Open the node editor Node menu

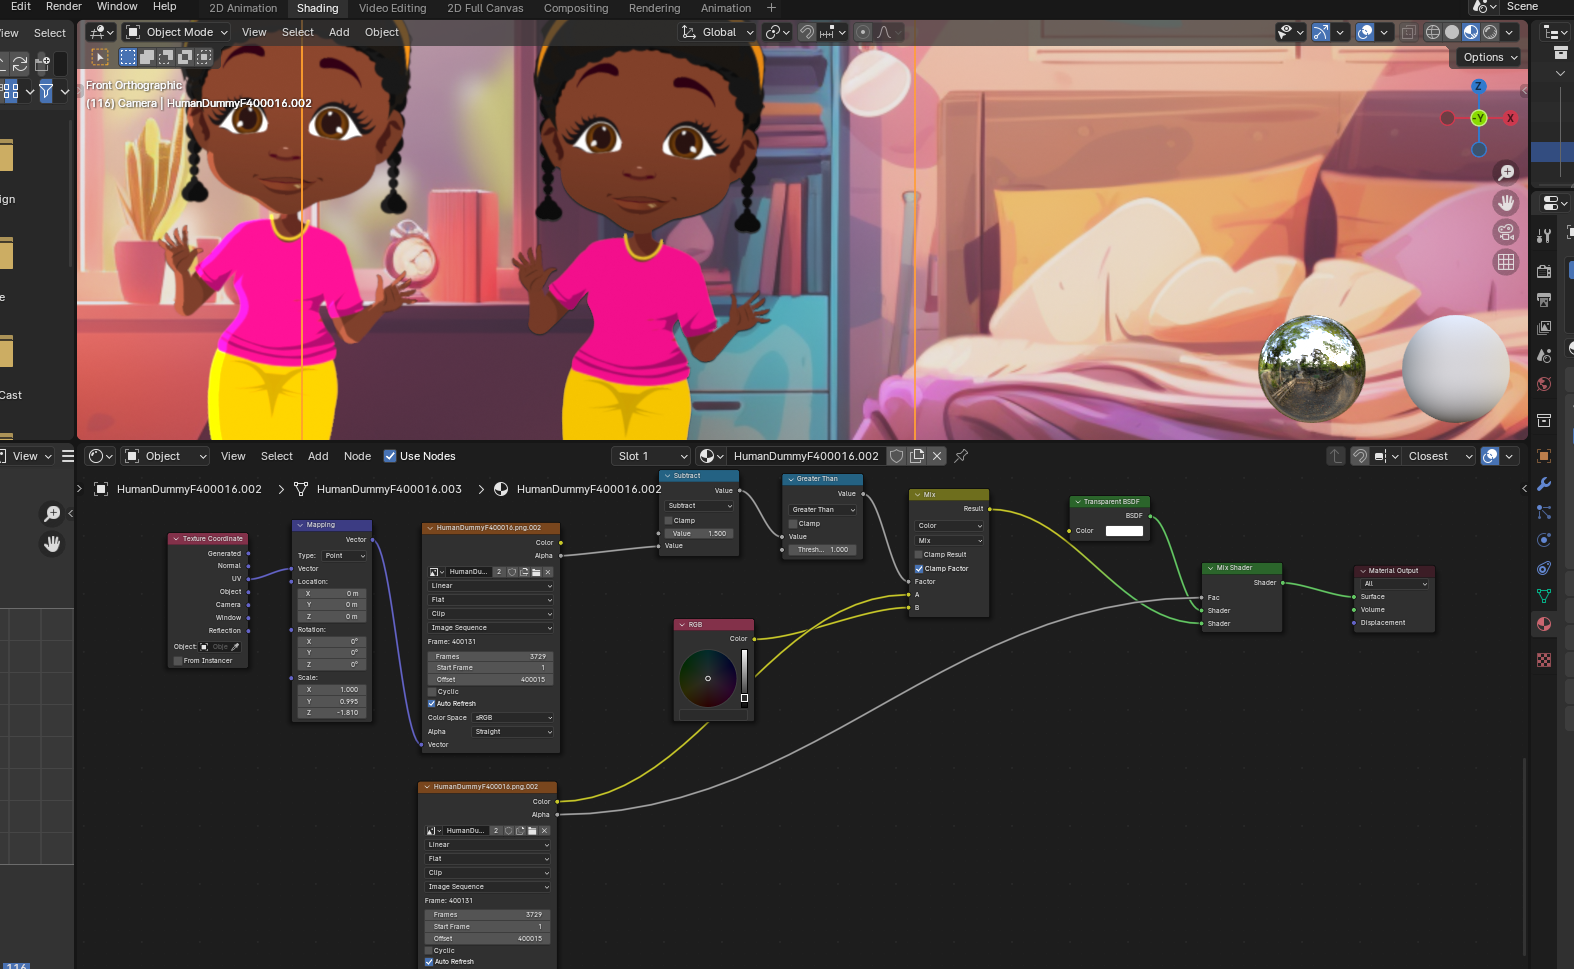(357, 456)
